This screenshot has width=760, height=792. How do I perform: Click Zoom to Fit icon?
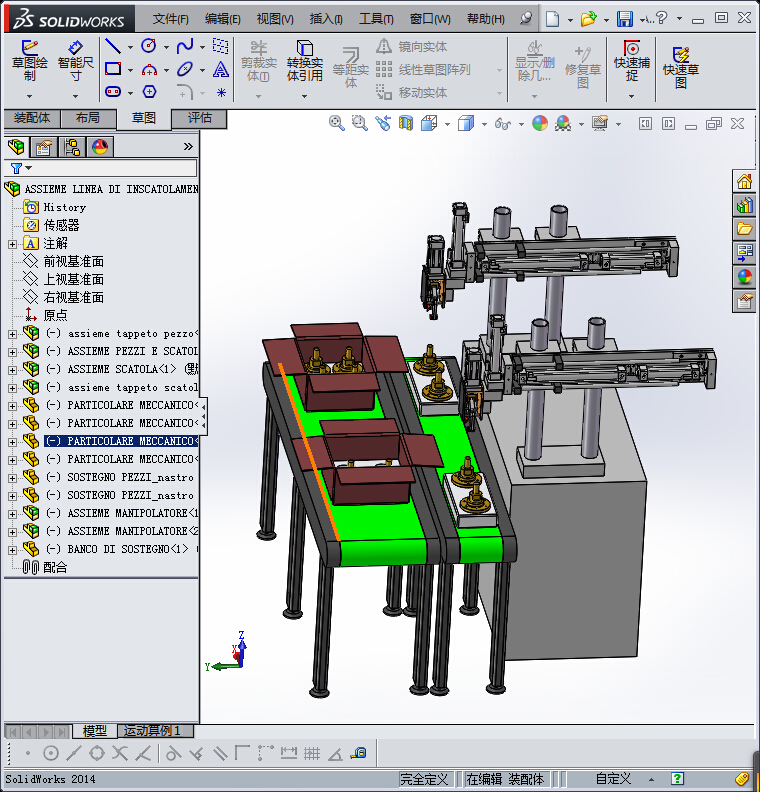(x=336, y=123)
